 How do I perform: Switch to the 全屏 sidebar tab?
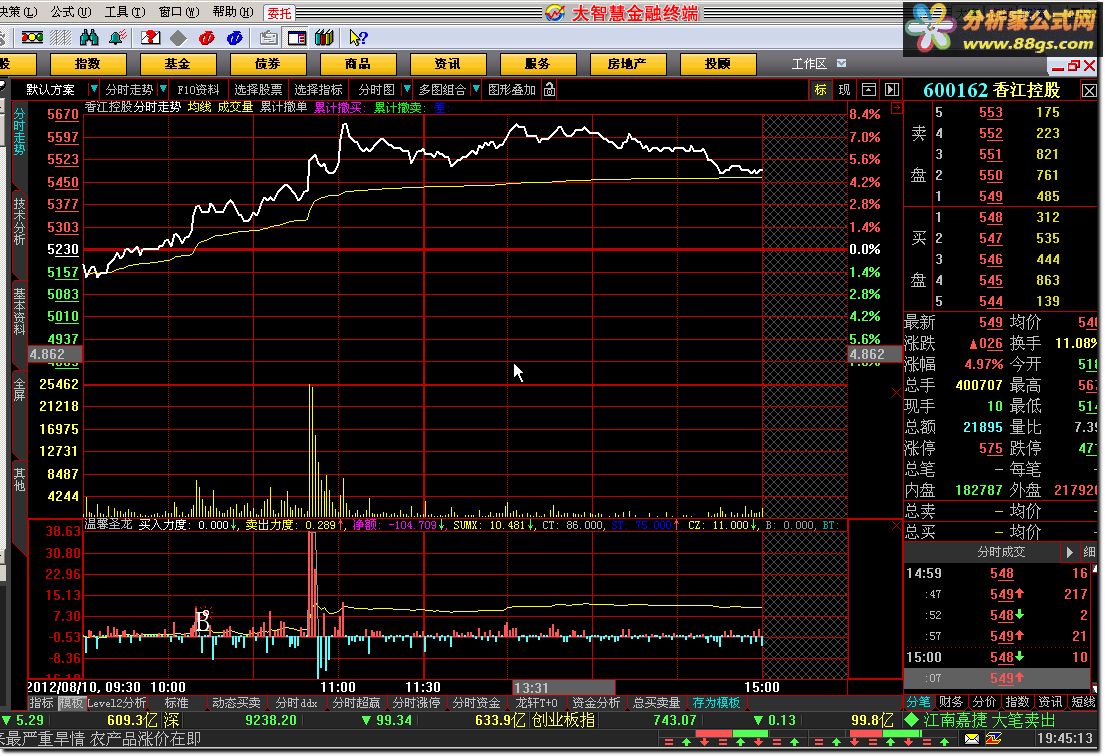[19, 389]
